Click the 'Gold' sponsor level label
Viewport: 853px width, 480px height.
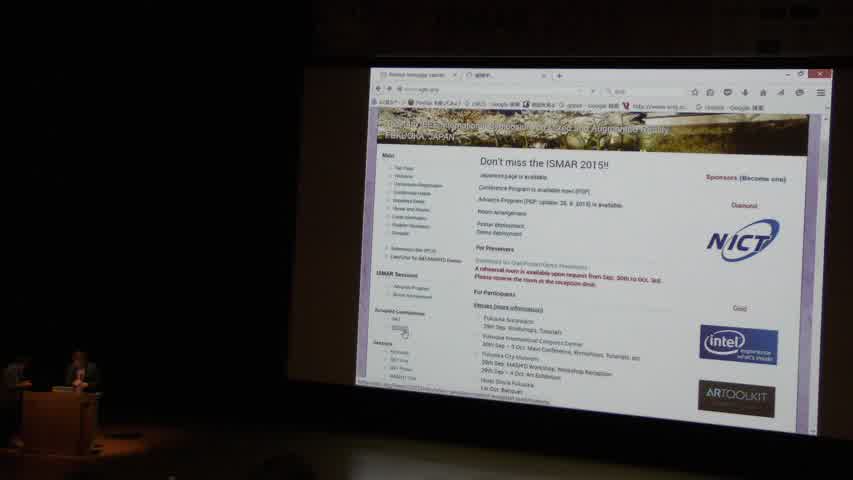tap(740, 308)
